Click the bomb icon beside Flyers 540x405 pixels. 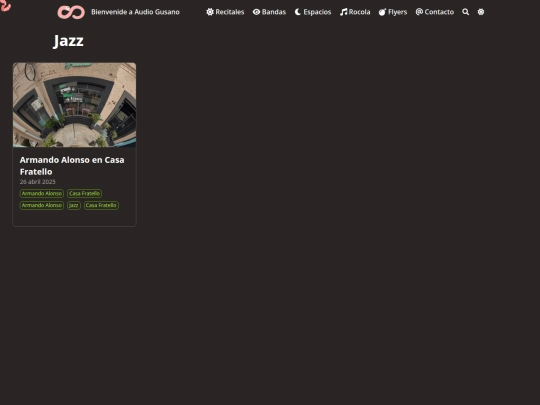pos(382,12)
